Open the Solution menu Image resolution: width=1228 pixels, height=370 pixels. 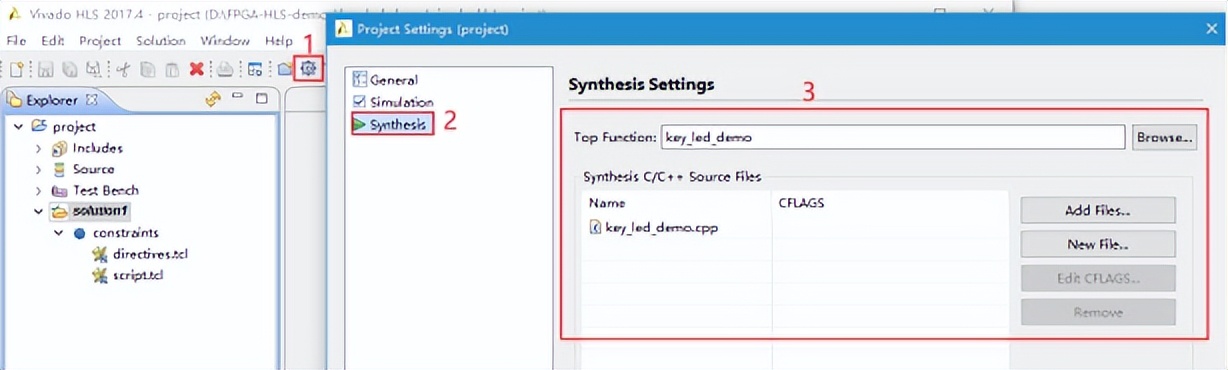(161, 41)
